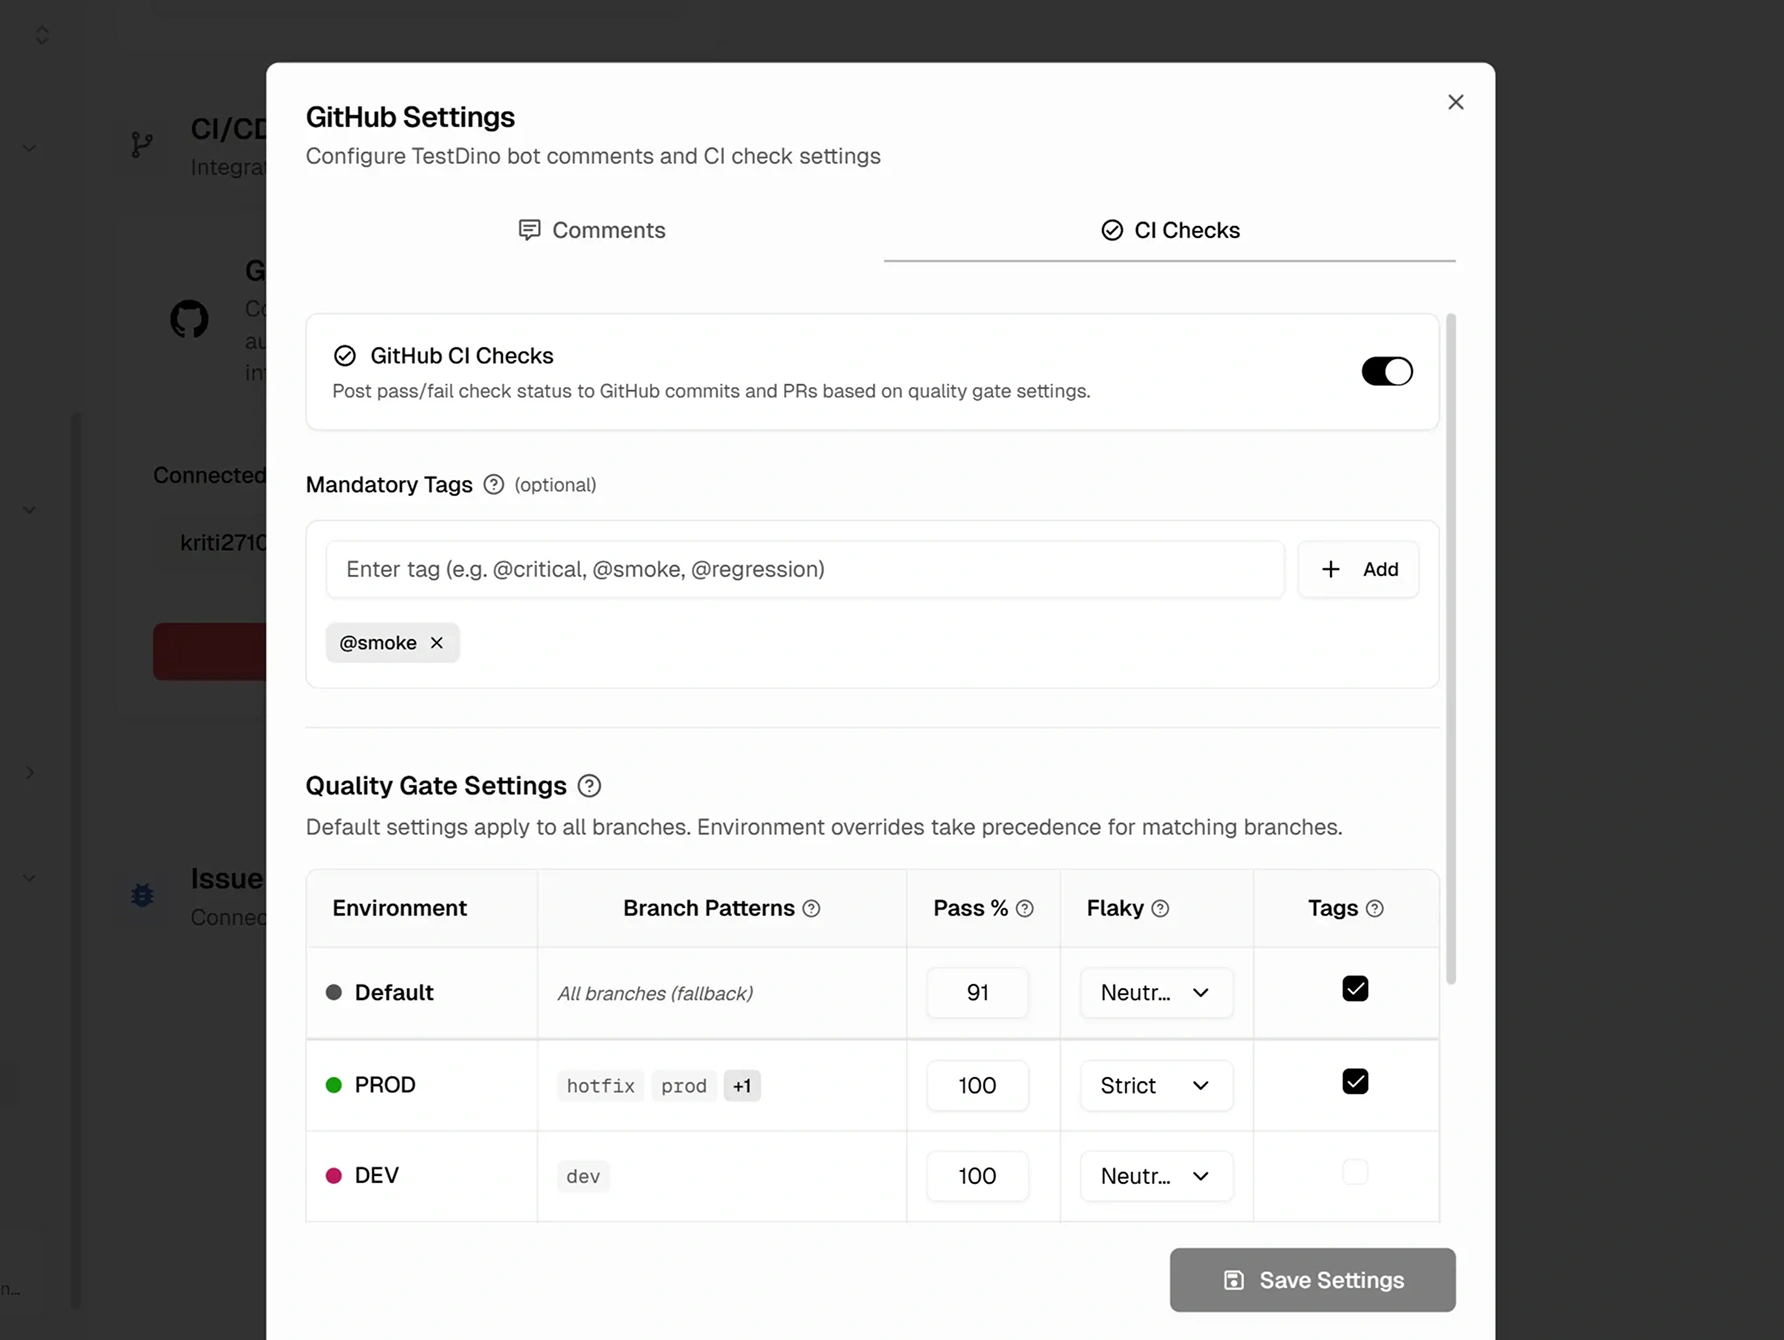Click the PROD environment label
The width and height of the screenshot is (1784, 1340).
pos(385,1085)
